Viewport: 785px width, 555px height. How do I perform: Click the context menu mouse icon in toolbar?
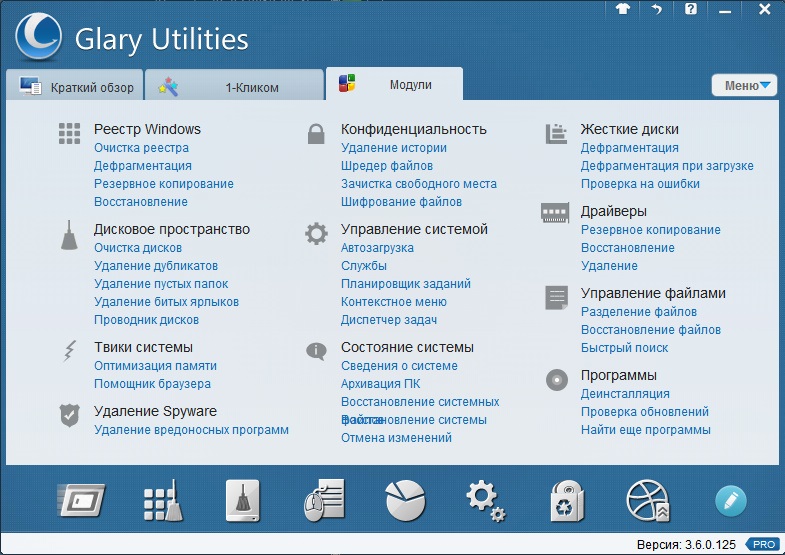(324, 500)
